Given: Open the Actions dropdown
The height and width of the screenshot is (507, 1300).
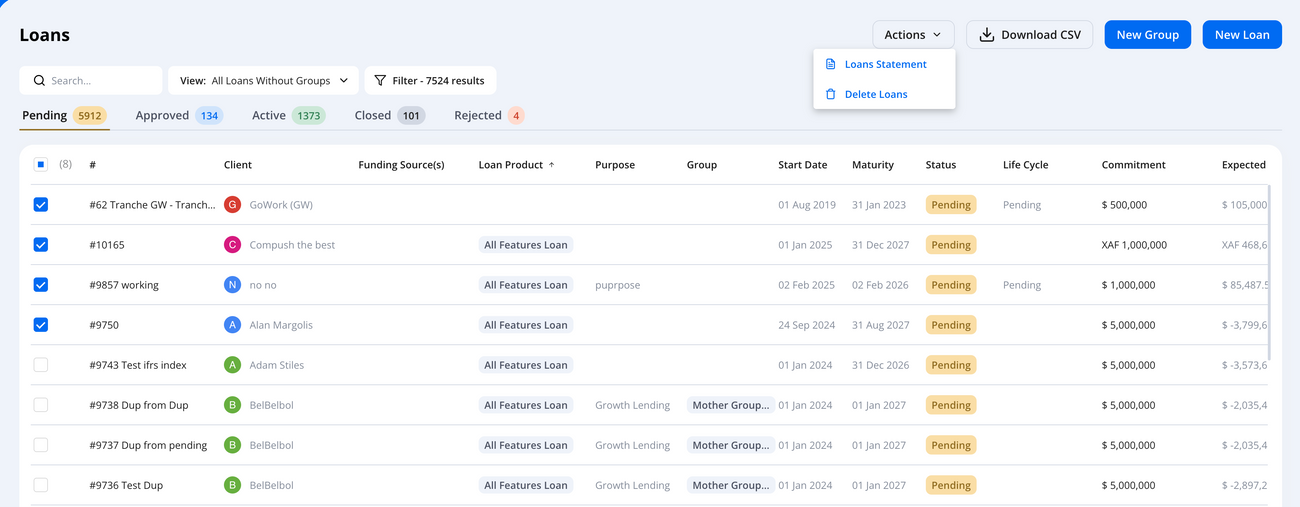Looking at the screenshot, I should 913,34.
